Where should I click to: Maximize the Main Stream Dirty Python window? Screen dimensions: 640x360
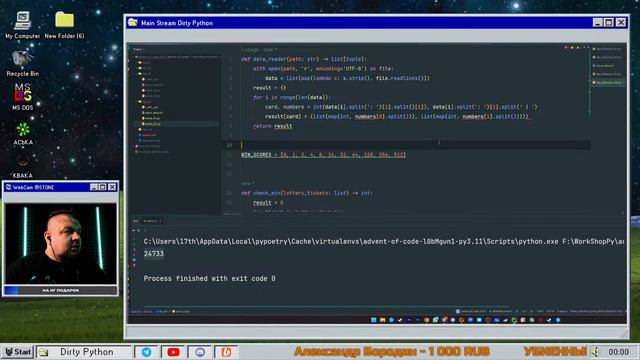coord(609,22)
